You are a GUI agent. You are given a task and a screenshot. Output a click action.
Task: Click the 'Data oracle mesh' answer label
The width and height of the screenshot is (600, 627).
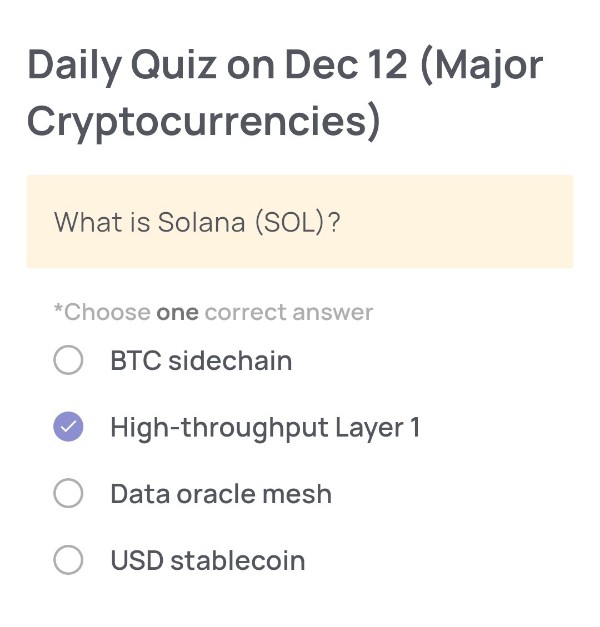click(x=221, y=493)
